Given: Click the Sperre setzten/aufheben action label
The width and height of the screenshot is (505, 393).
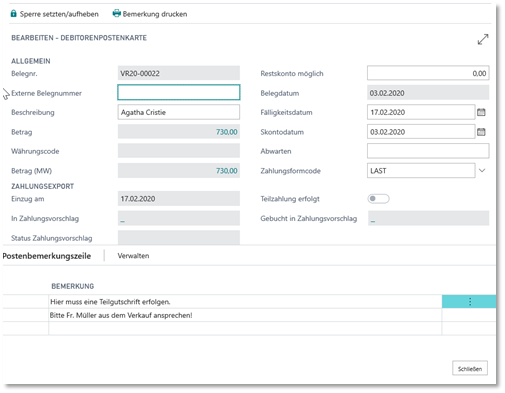Looking at the screenshot, I should coord(59,14).
